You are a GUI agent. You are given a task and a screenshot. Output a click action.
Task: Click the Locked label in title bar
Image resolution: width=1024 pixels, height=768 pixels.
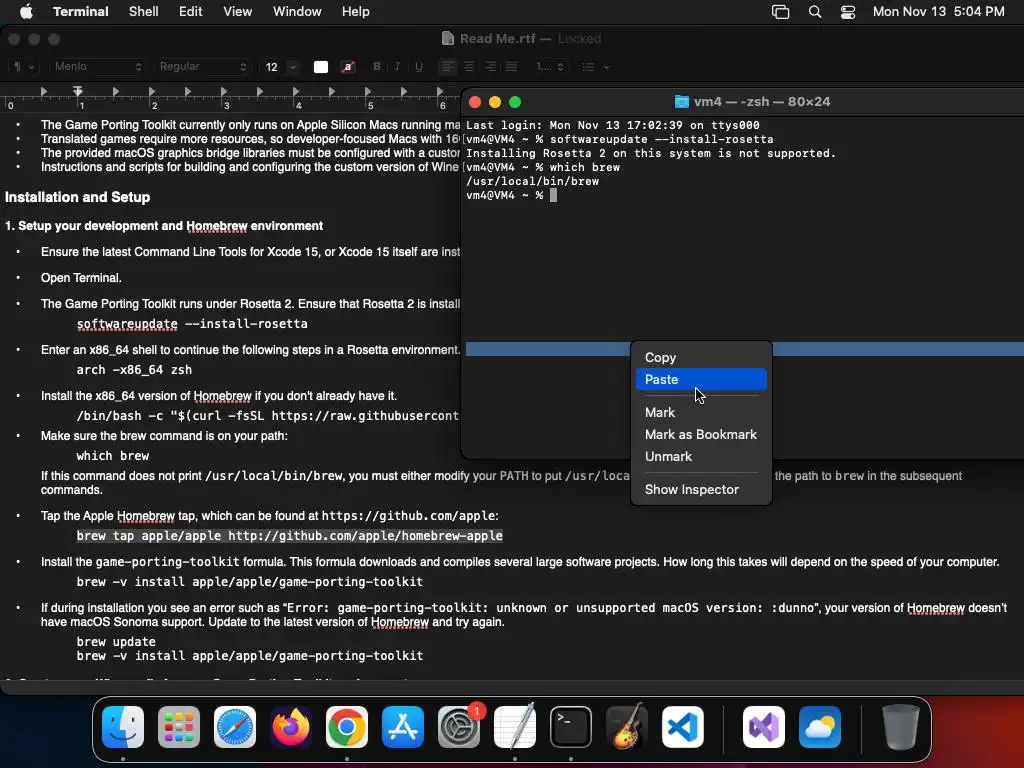(x=579, y=39)
